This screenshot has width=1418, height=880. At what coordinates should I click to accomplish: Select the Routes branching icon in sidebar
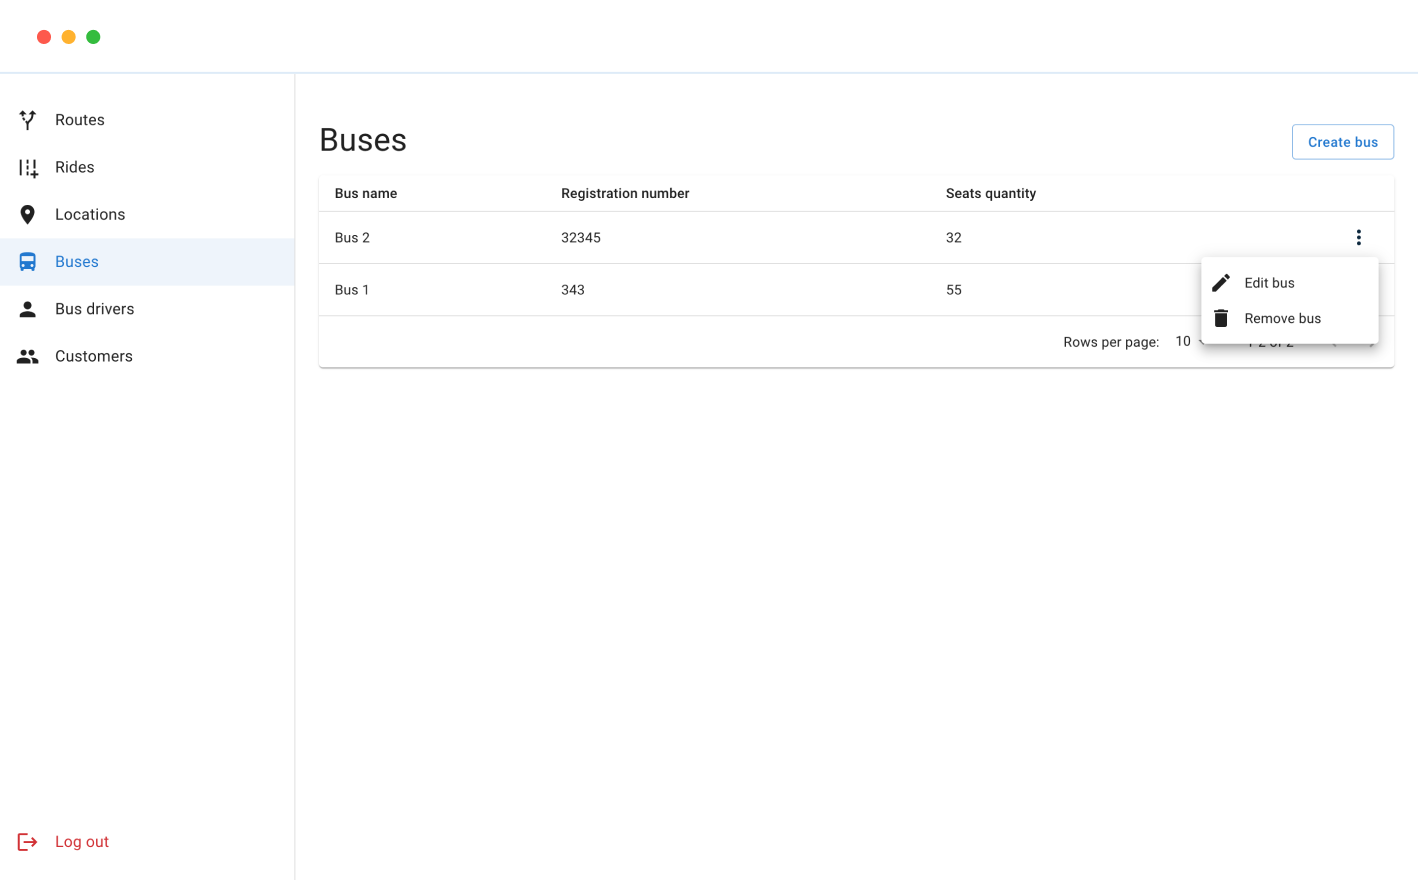27,119
